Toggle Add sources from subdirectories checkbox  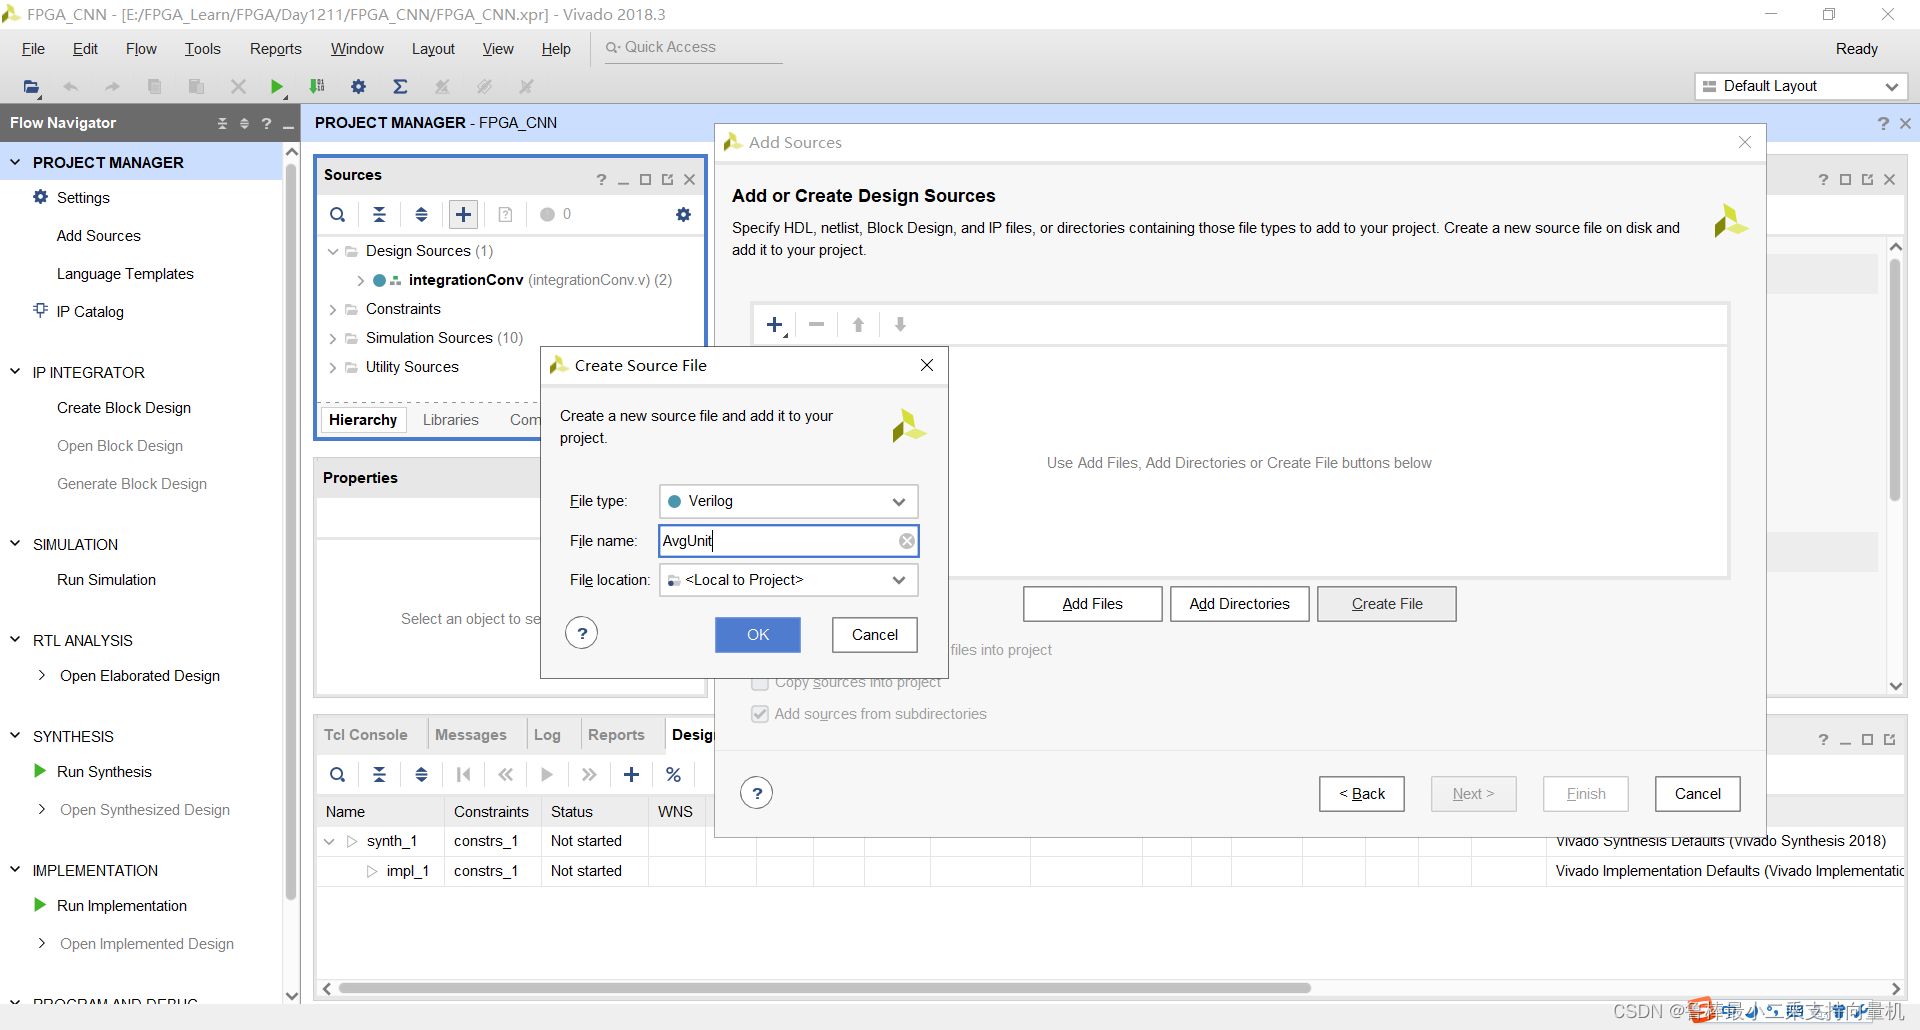pyautogui.click(x=760, y=714)
